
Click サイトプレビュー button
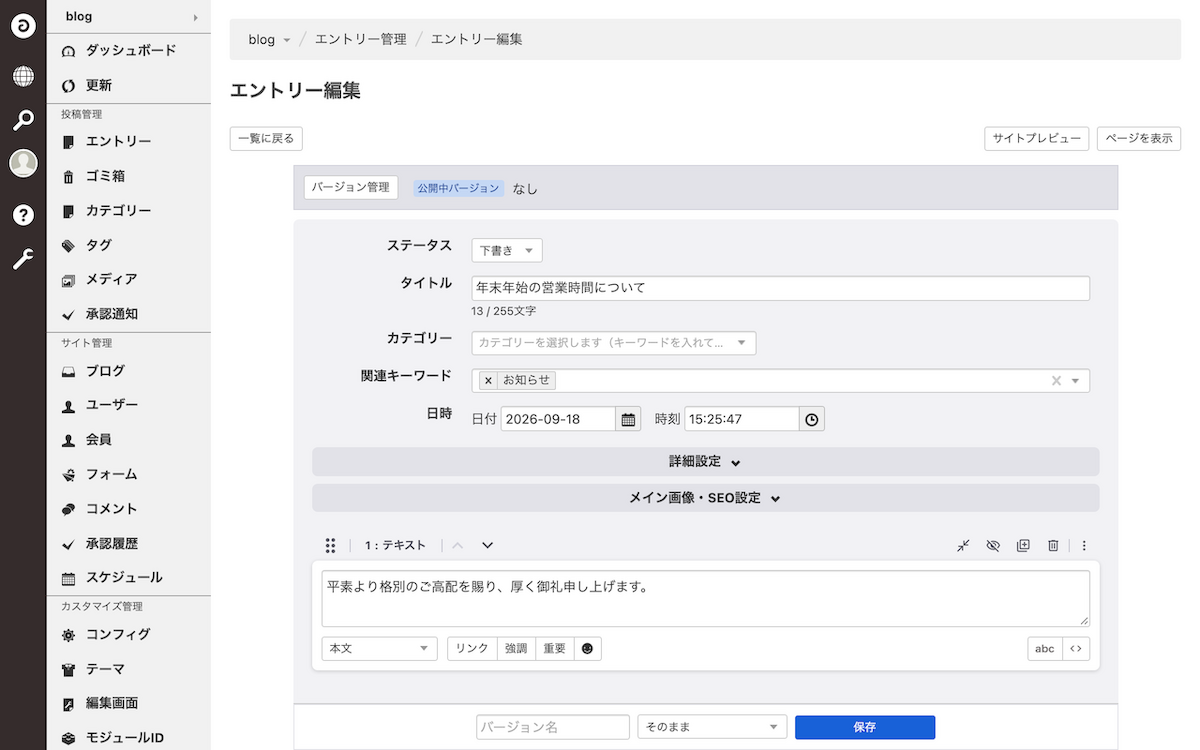tap(1037, 139)
